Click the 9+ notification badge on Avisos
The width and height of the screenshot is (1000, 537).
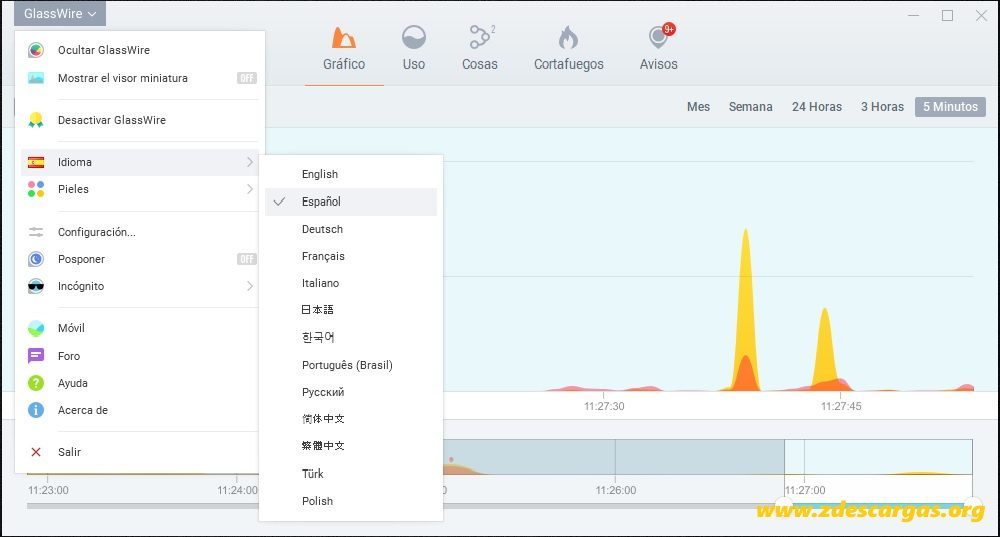(668, 29)
